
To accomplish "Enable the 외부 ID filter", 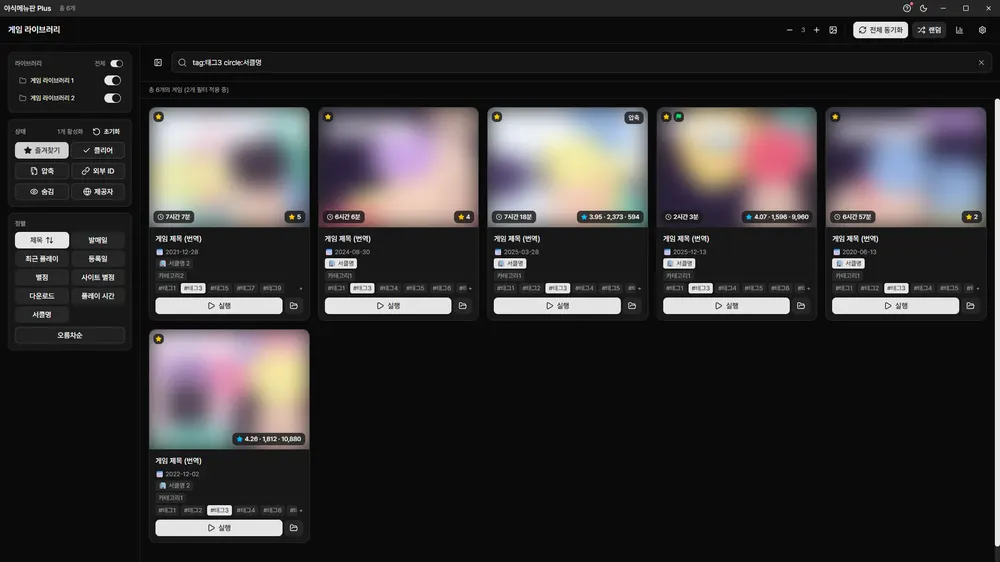I will 98,171.
